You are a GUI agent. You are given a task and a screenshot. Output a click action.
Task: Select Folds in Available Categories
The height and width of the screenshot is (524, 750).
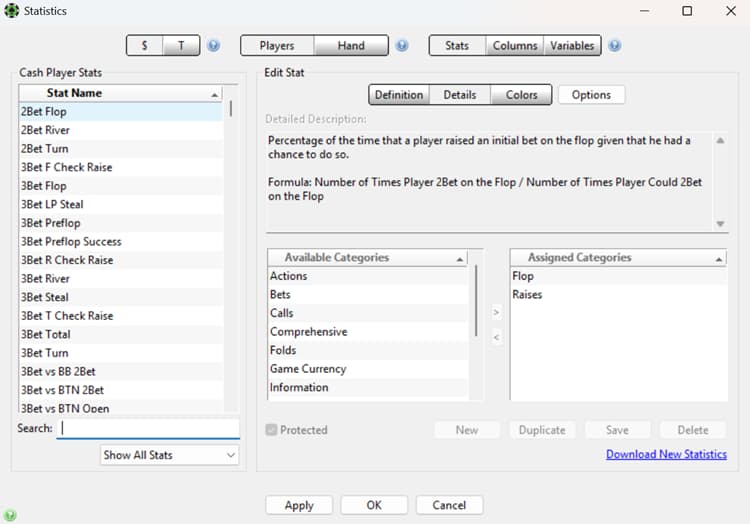367,350
